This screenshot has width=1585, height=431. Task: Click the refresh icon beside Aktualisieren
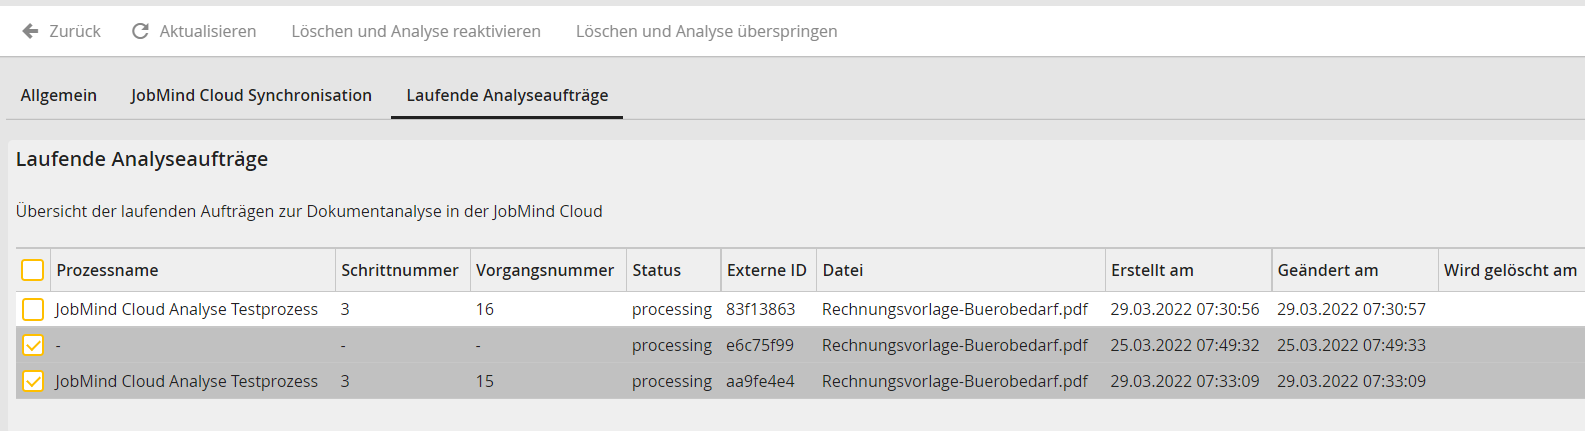click(x=141, y=31)
